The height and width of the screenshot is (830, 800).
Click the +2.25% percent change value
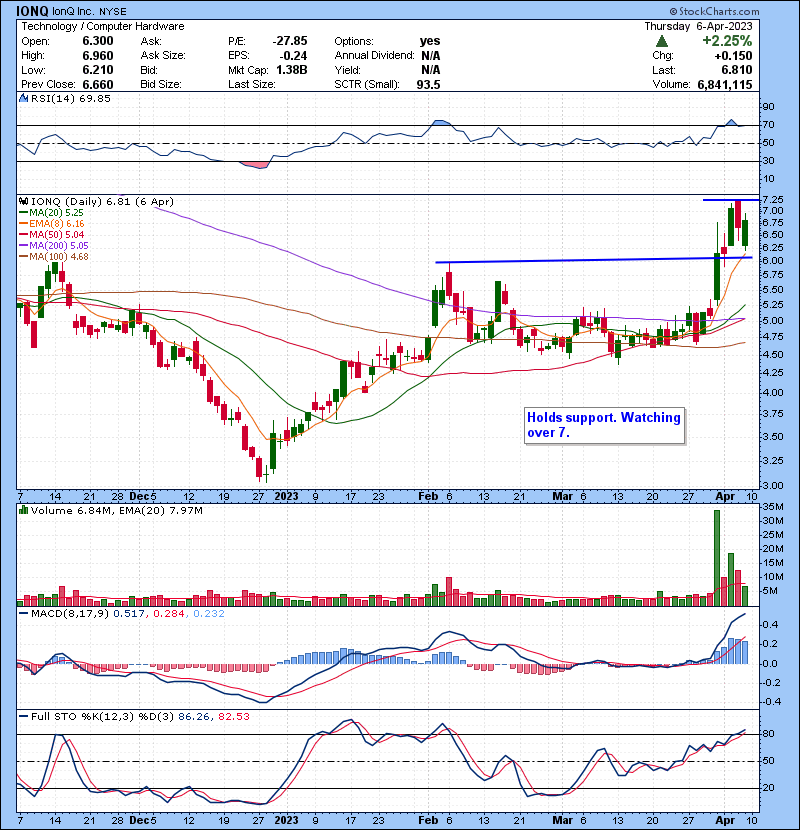pyautogui.click(x=727, y=41)
